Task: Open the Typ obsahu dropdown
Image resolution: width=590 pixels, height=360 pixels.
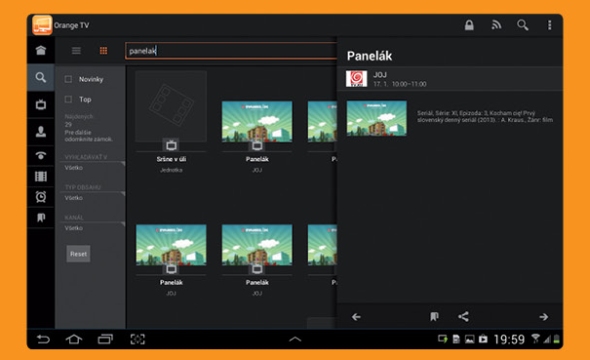Action: (x=93, y=198)
